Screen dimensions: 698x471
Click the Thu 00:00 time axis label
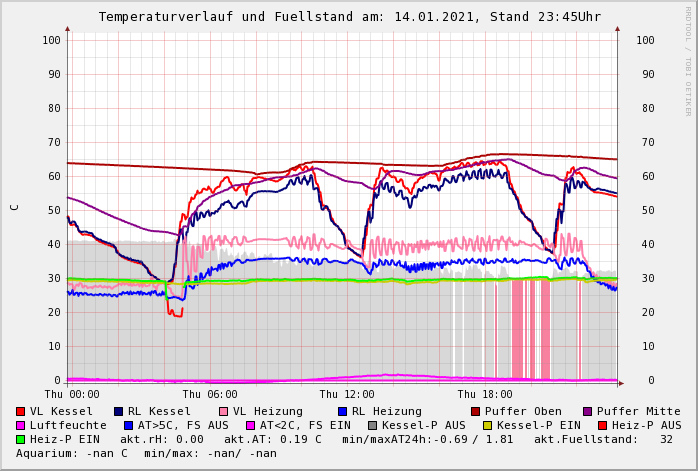tap(72, 395)
